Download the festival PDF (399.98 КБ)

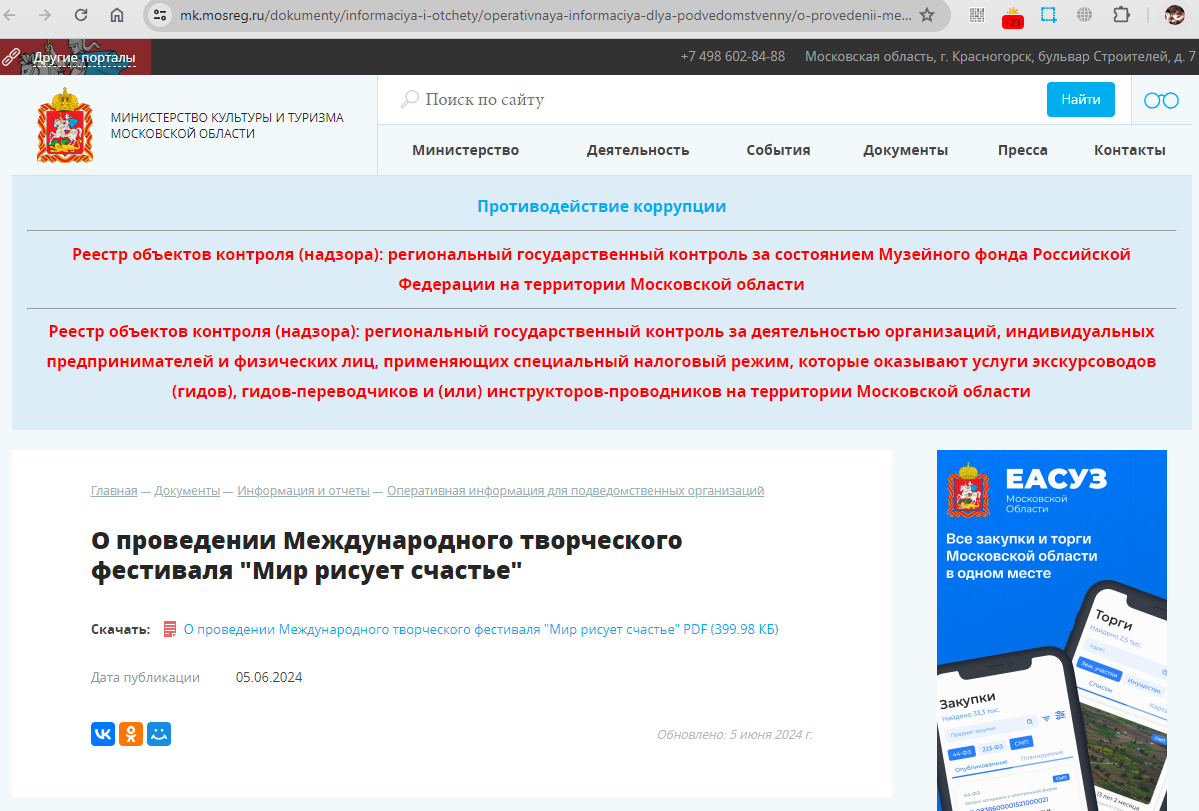pos(481,629)
